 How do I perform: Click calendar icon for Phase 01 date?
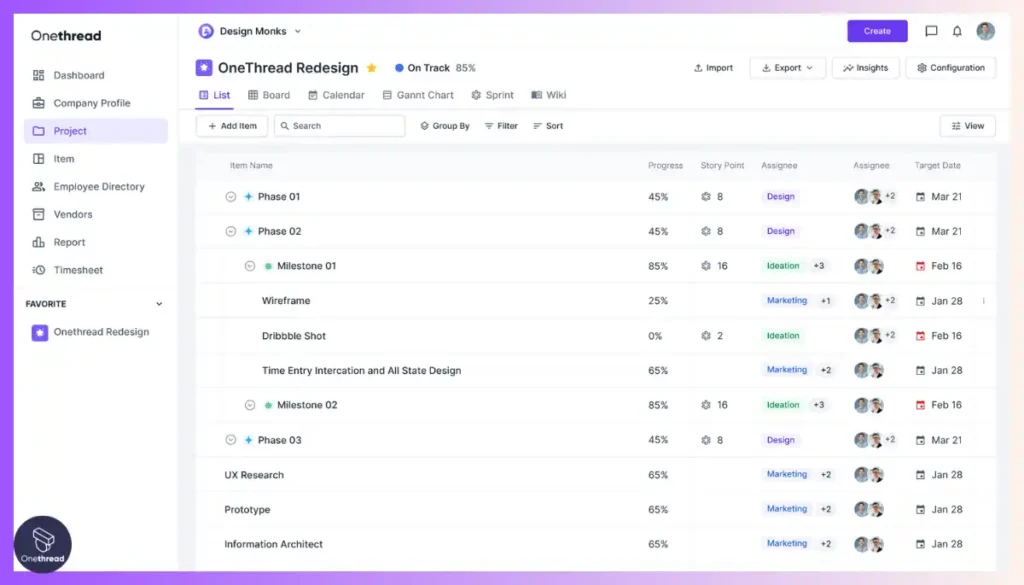(920, 197)
